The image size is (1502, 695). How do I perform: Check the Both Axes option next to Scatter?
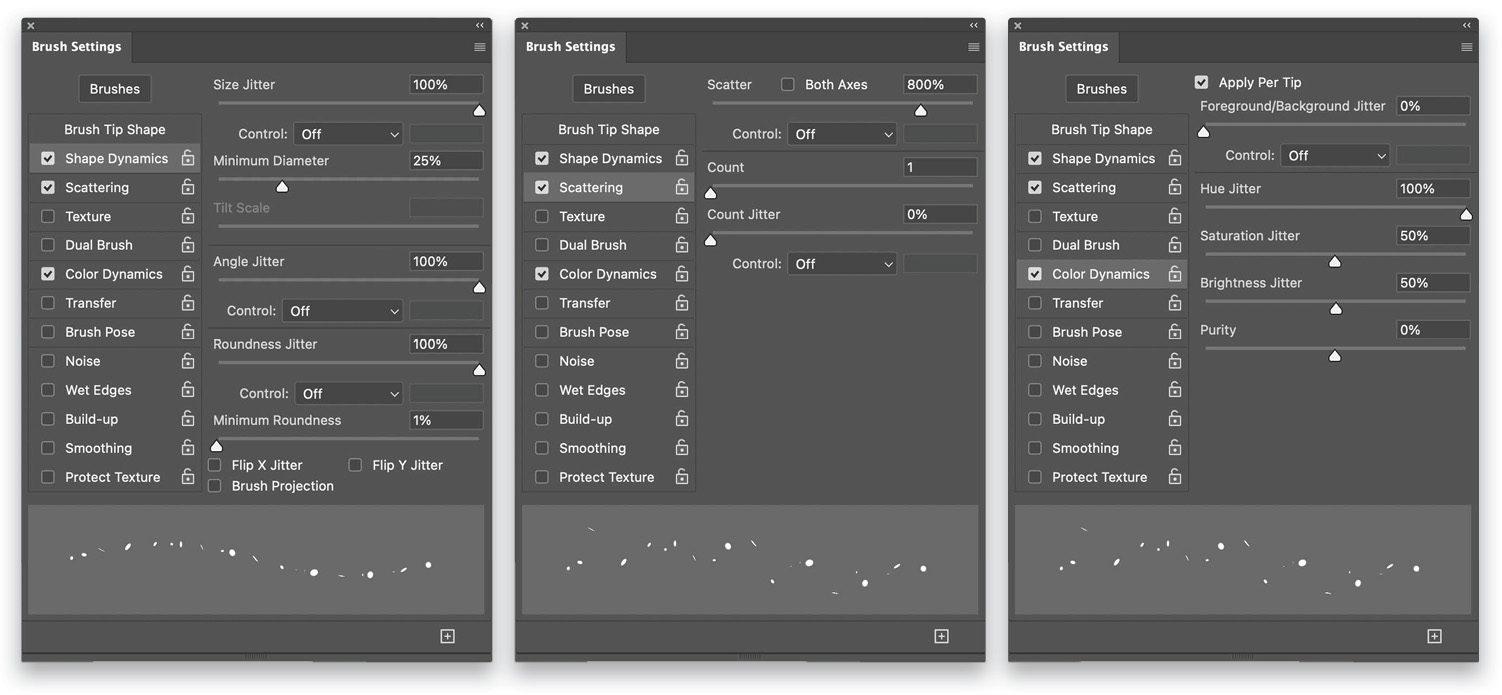click(x=788, y=85)
